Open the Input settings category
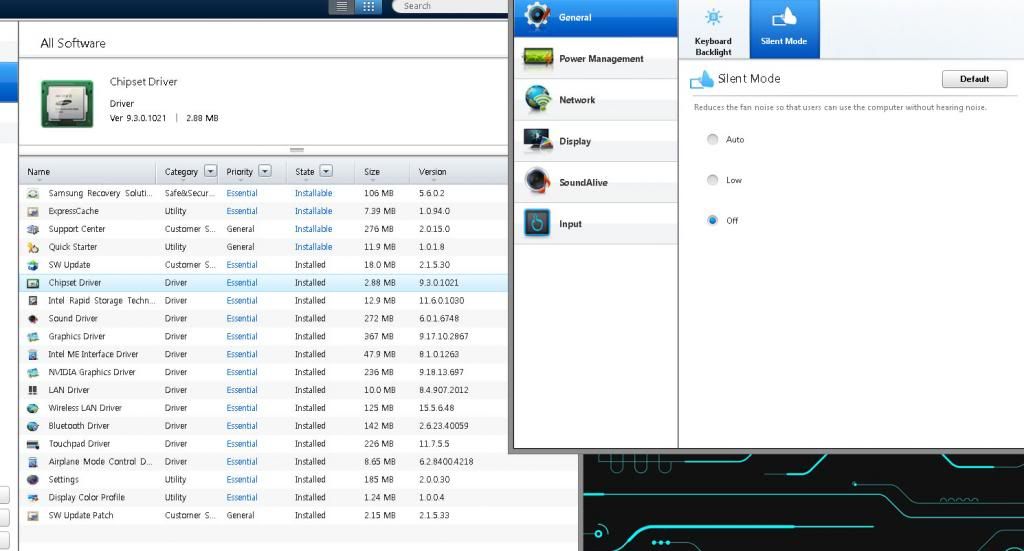The image size is (1024, 551). [x=596, y=223]
